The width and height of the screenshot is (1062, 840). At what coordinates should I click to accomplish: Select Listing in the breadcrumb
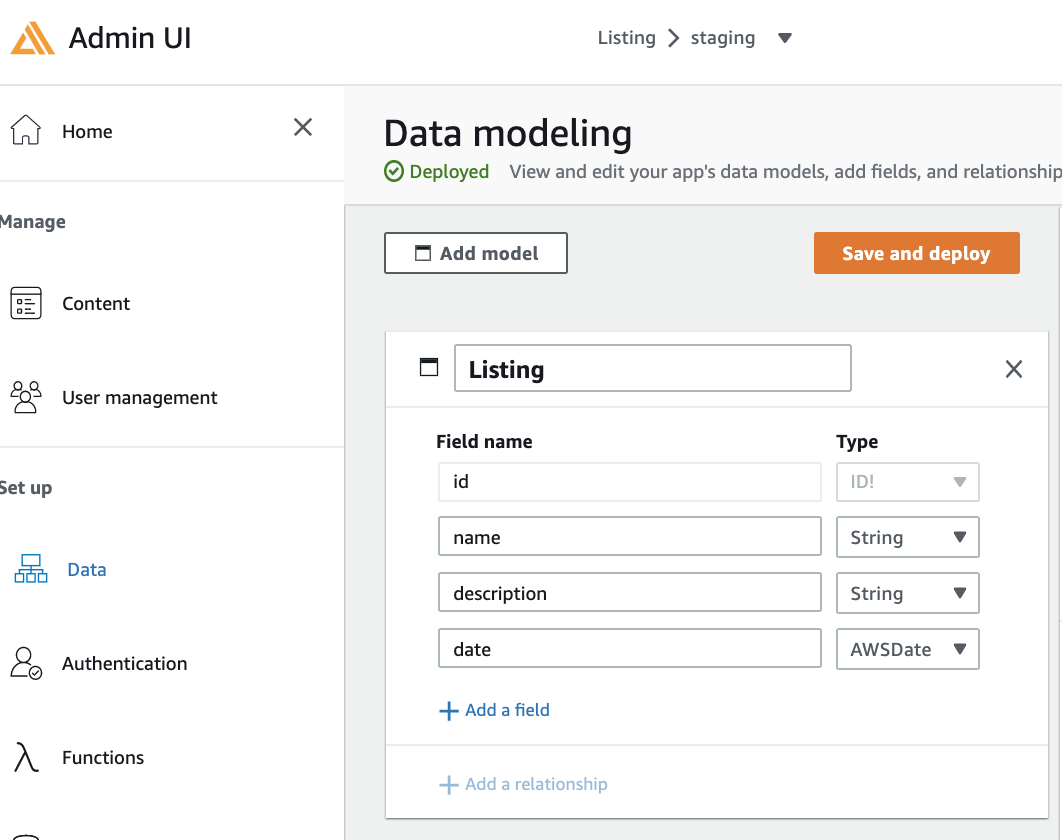point(626,37)
